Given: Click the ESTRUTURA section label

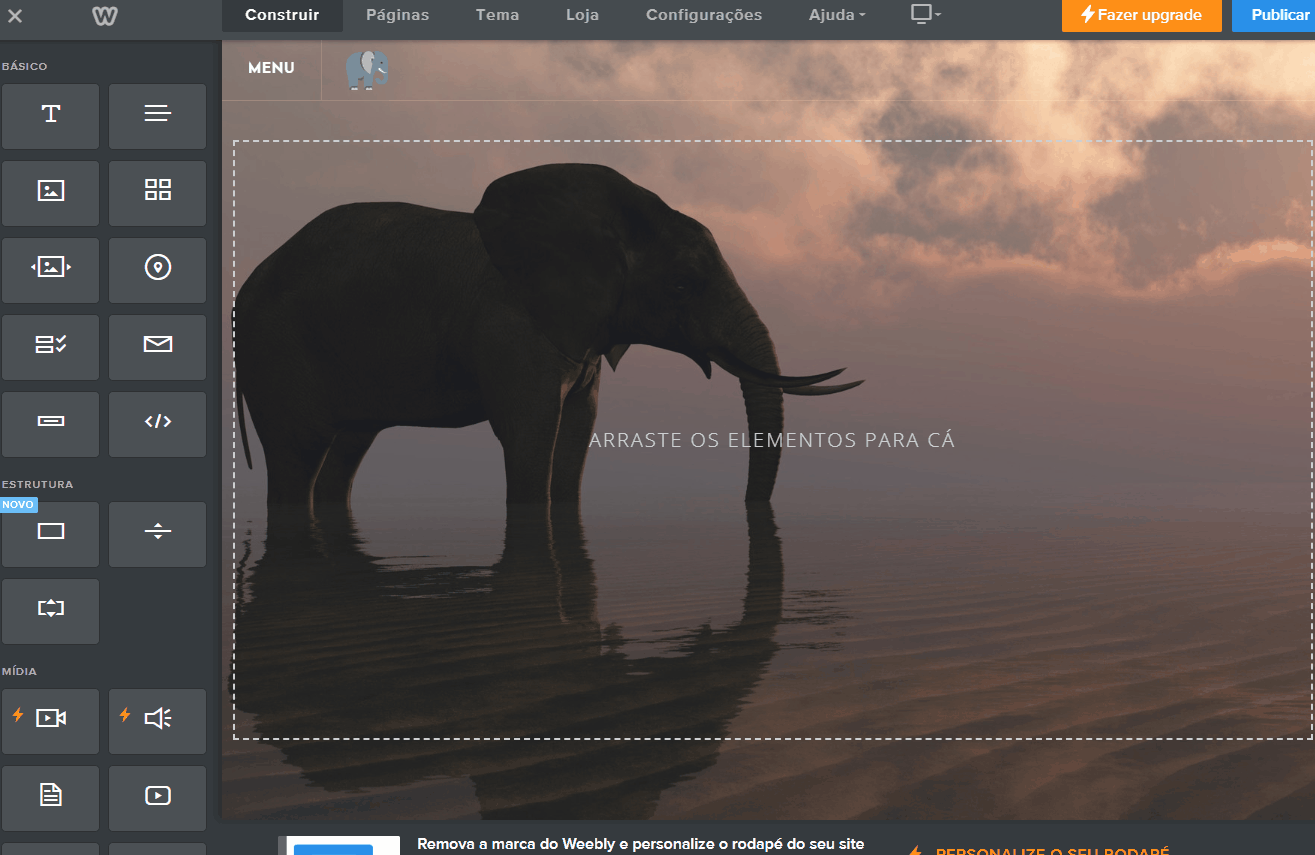Looking at the screenshot, I should tap(38, 485).
